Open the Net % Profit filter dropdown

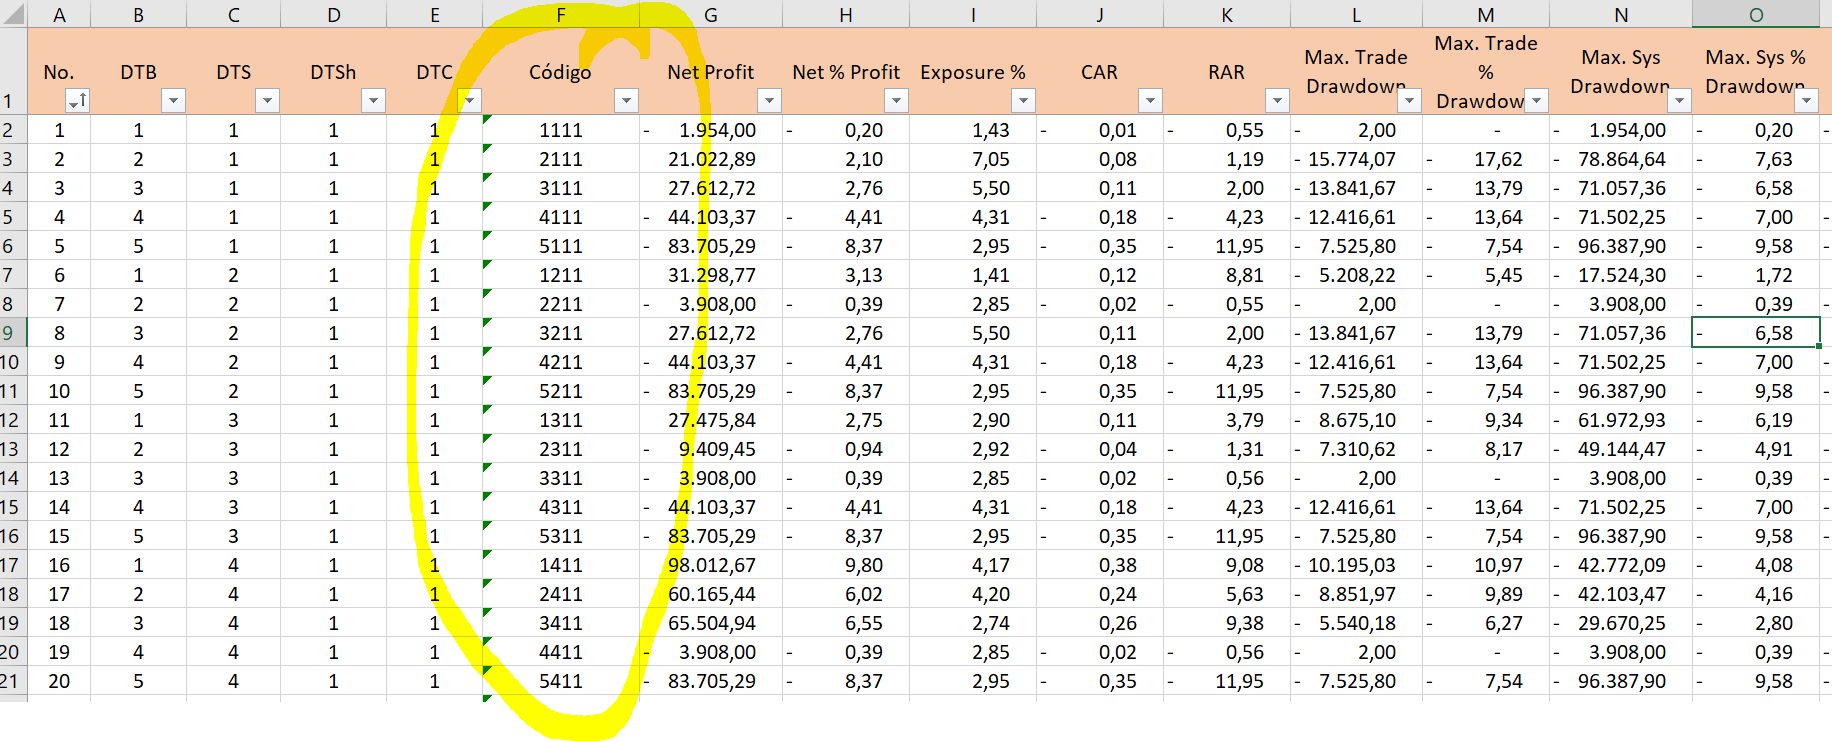click(x=896, y=101)
